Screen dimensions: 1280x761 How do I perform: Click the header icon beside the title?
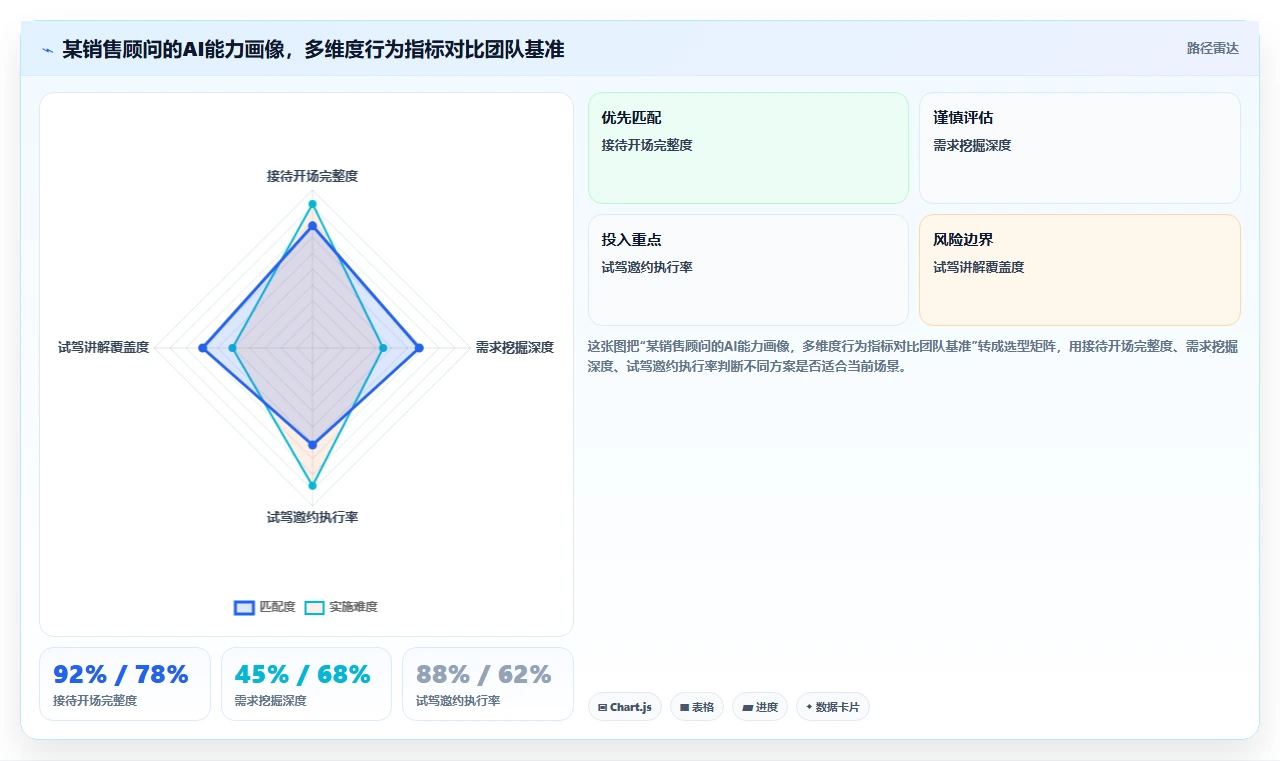point(48,50)
